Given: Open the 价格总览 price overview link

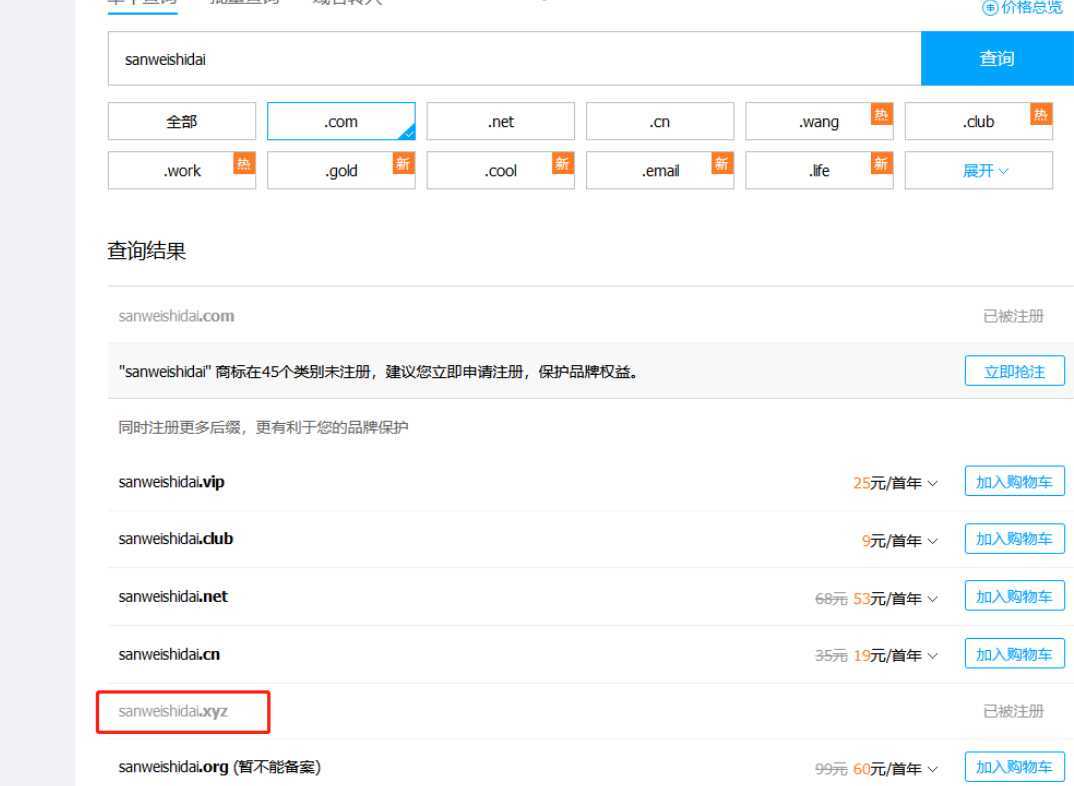Looking at the screenshot, I should click(x=1023, y=8).
